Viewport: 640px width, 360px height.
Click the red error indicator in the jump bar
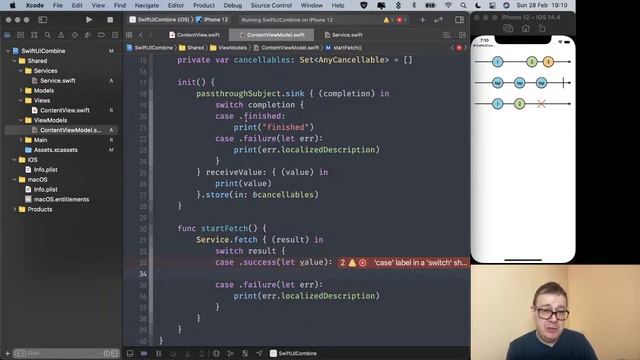pos(459,48)
